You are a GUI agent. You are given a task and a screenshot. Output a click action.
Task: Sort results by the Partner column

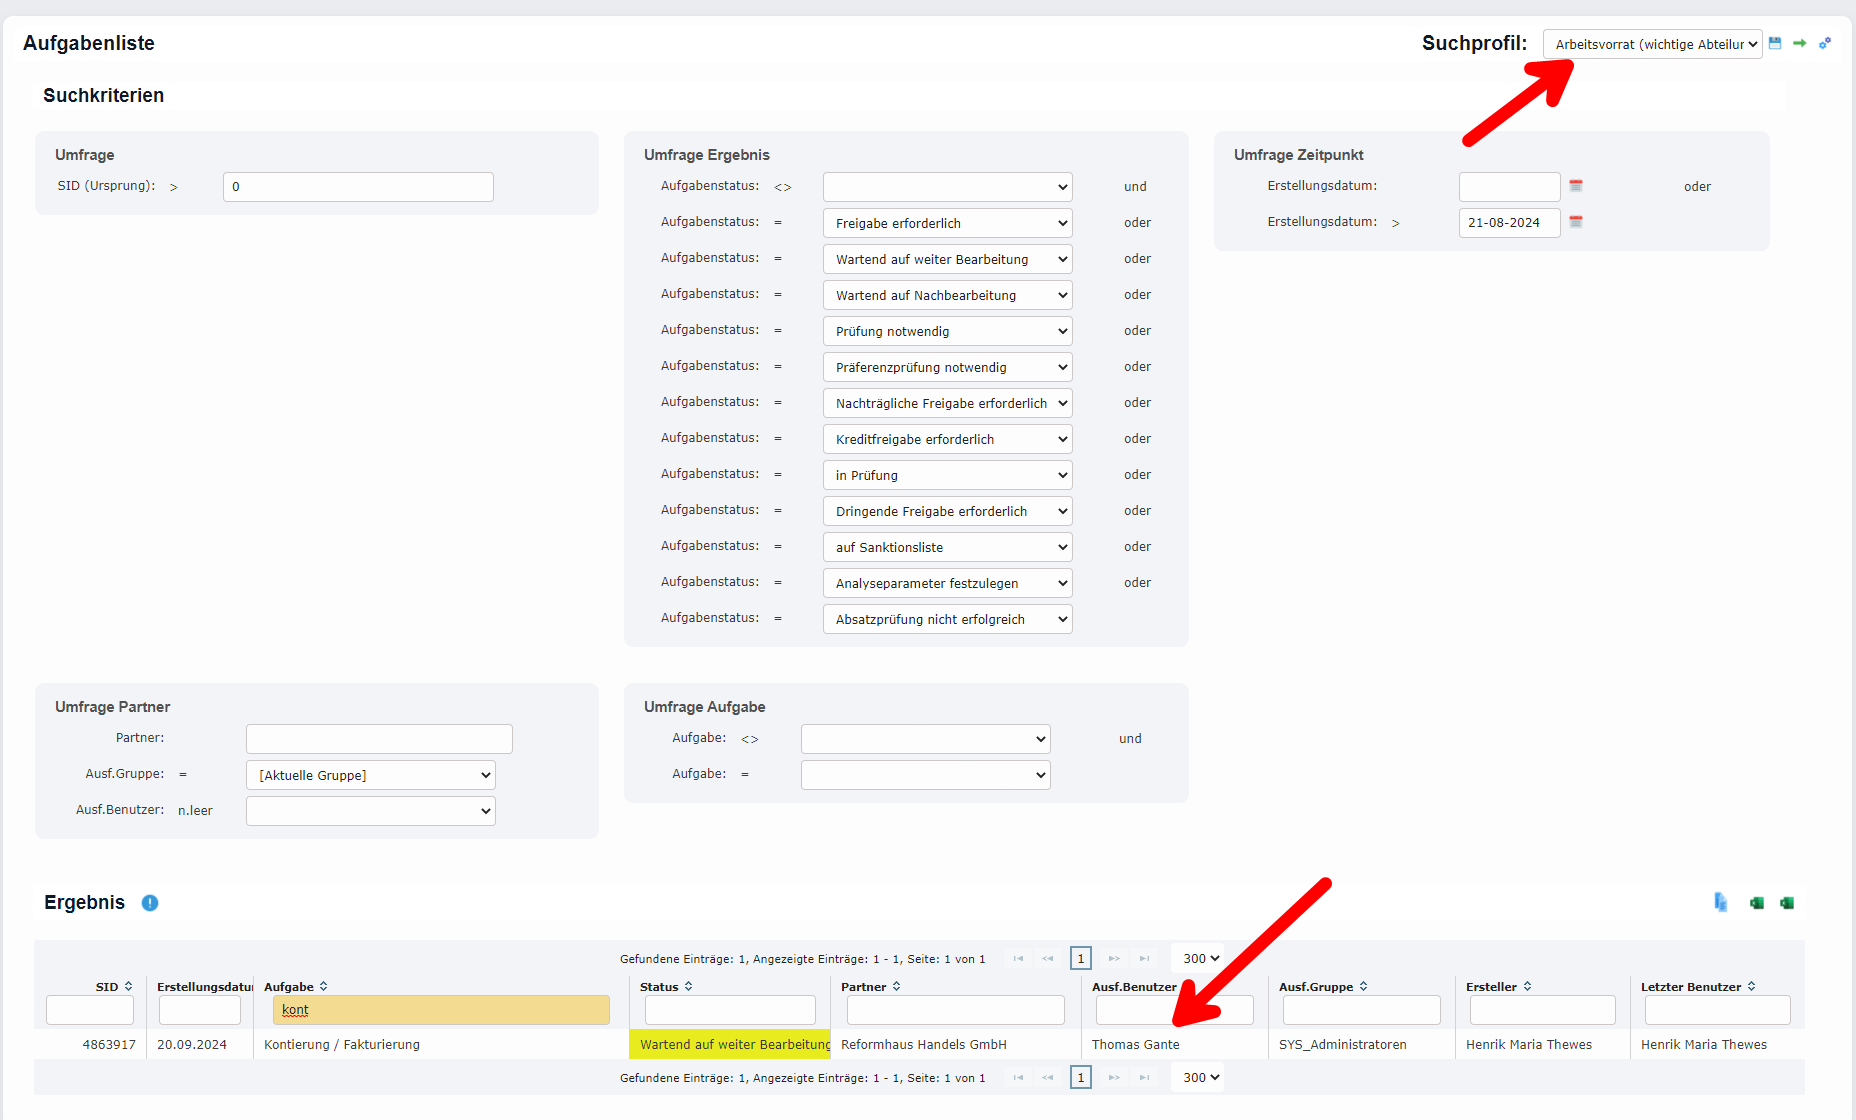[x=896, y=987]
